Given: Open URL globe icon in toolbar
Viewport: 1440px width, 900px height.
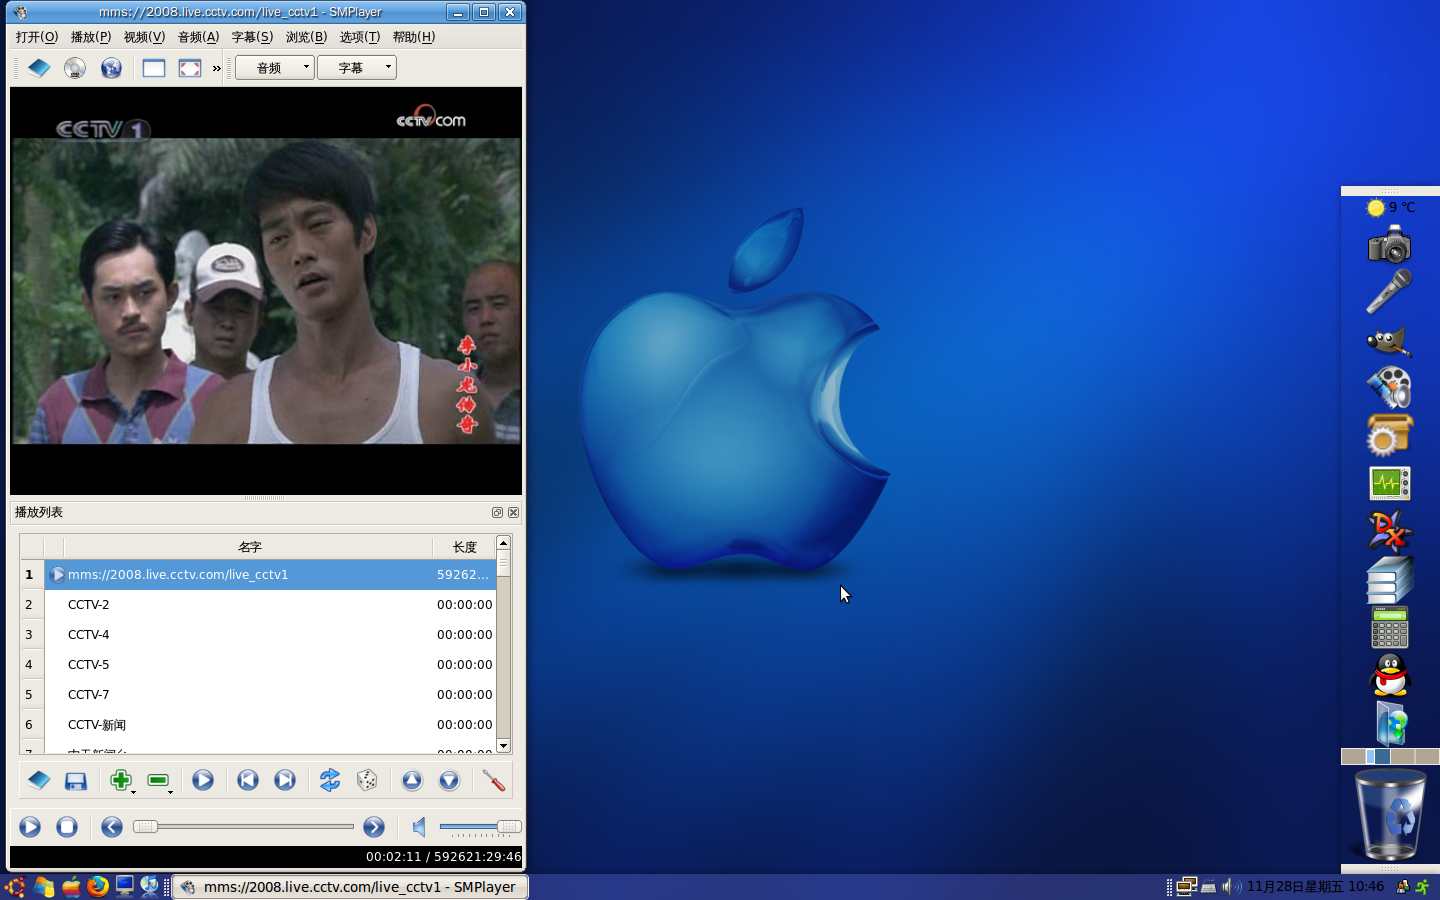Looking at the screenshot, I should 111,68.
